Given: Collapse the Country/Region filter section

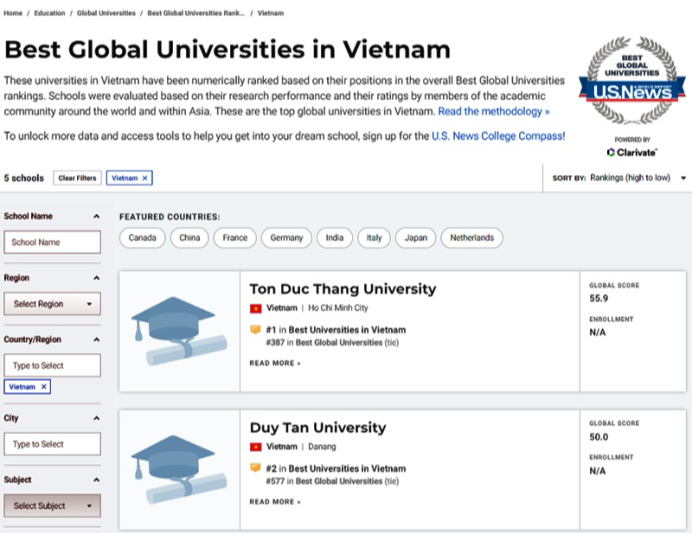Looking at the screenshot, I should [x=96, y=340].
